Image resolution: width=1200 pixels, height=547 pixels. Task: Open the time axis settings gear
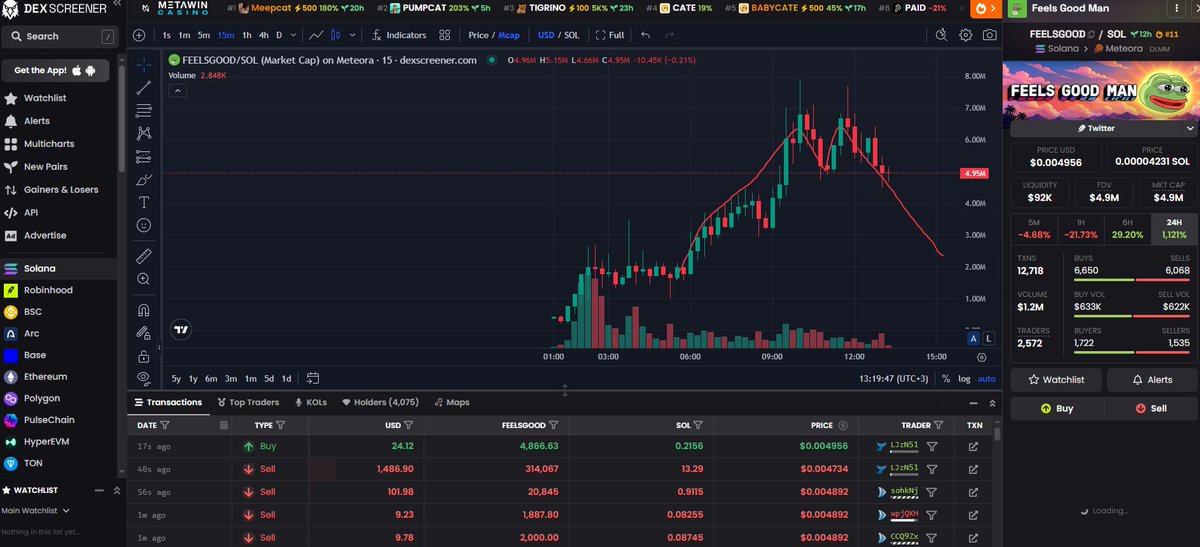coord(981,356)
